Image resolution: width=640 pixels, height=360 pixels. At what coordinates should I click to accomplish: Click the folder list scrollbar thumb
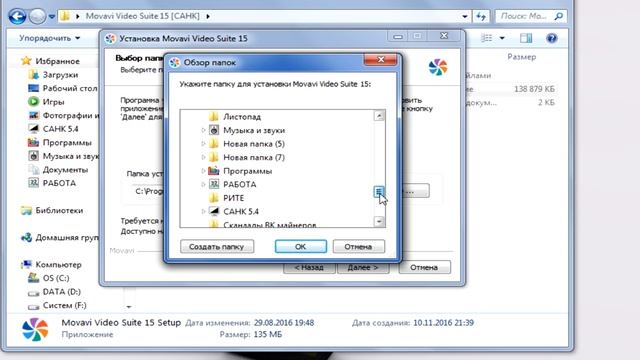tap(379, 191)
